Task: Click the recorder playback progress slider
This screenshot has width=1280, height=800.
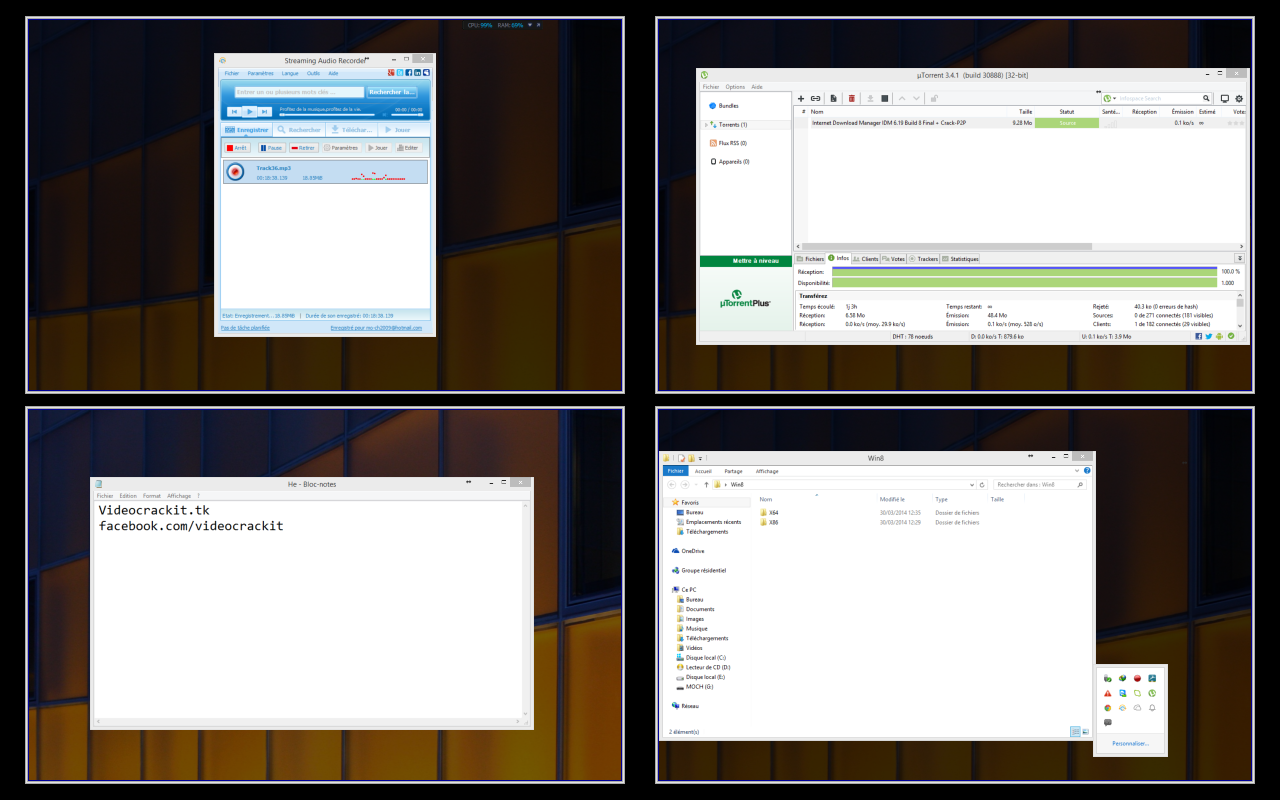Action: [327, 115]
